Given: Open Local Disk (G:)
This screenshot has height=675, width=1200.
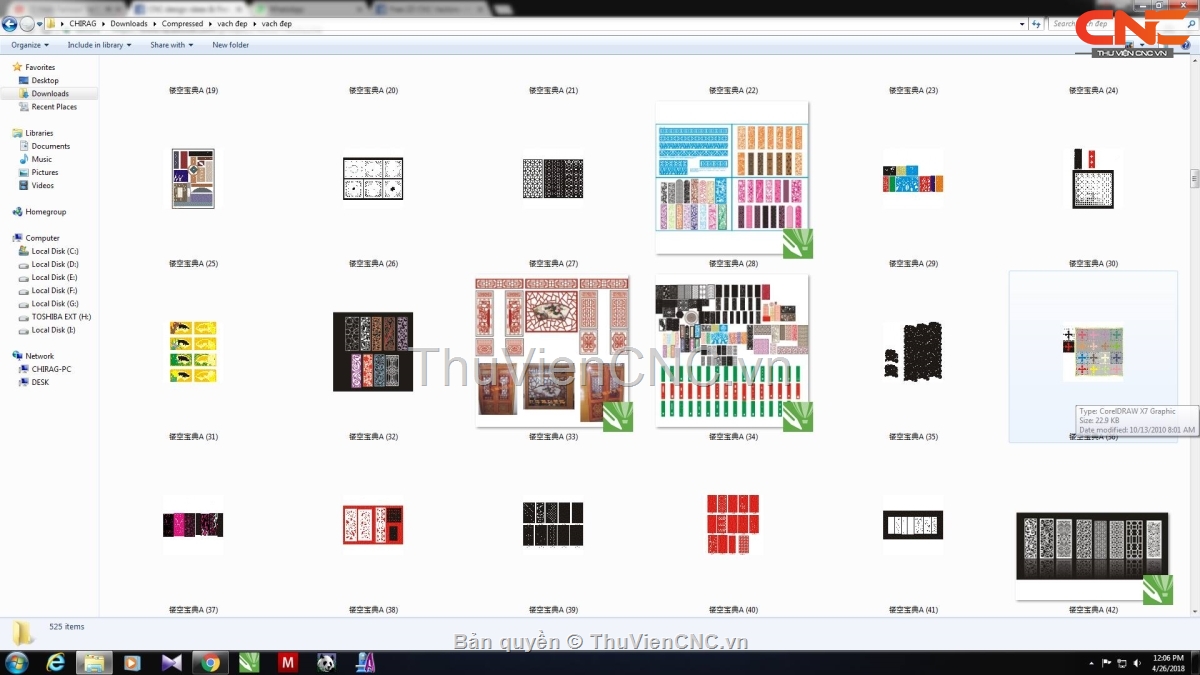Looking at the screenshot, I should coord(48,303).
